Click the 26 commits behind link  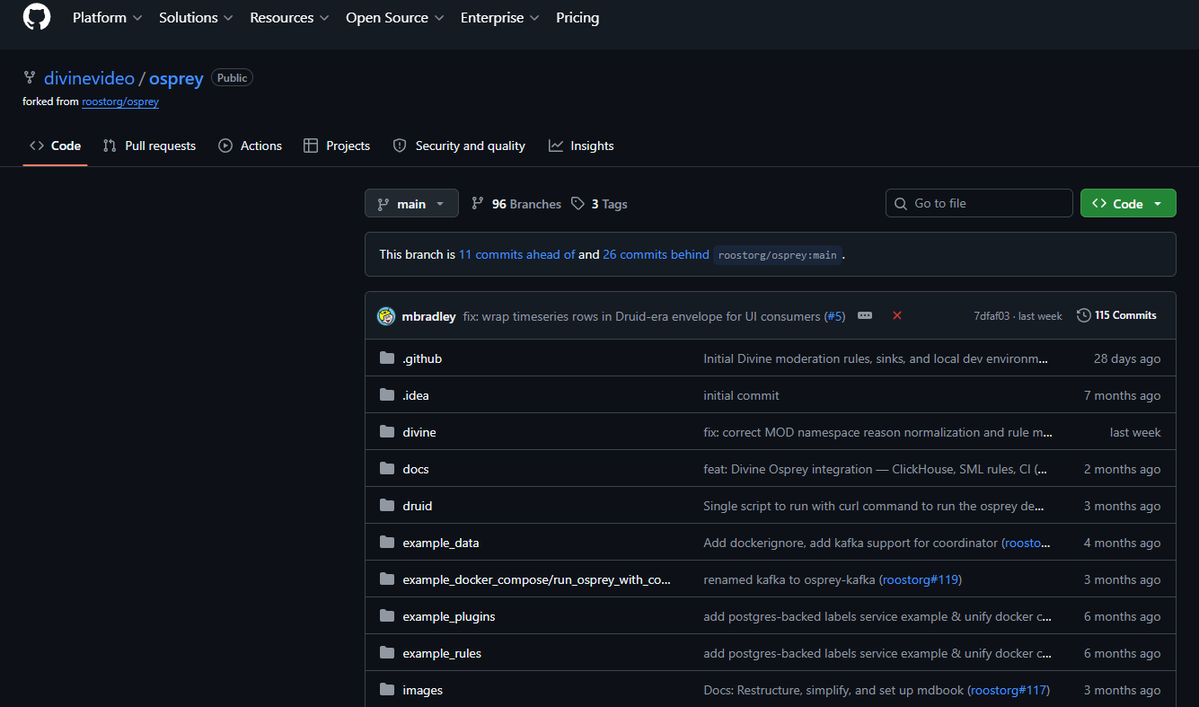tap(656, 255)
